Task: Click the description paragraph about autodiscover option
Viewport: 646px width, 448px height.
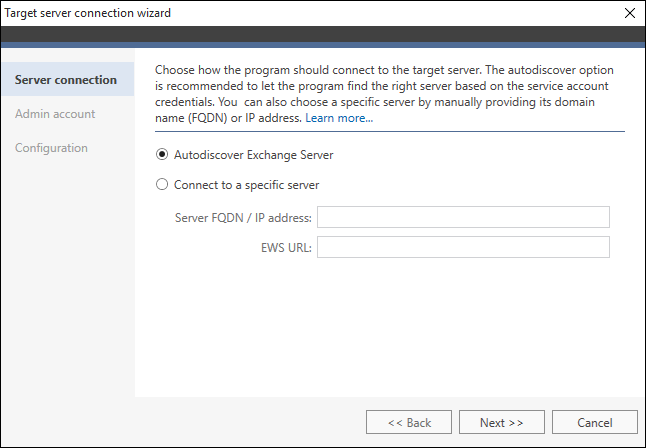Action: click(x=384, y=94)
